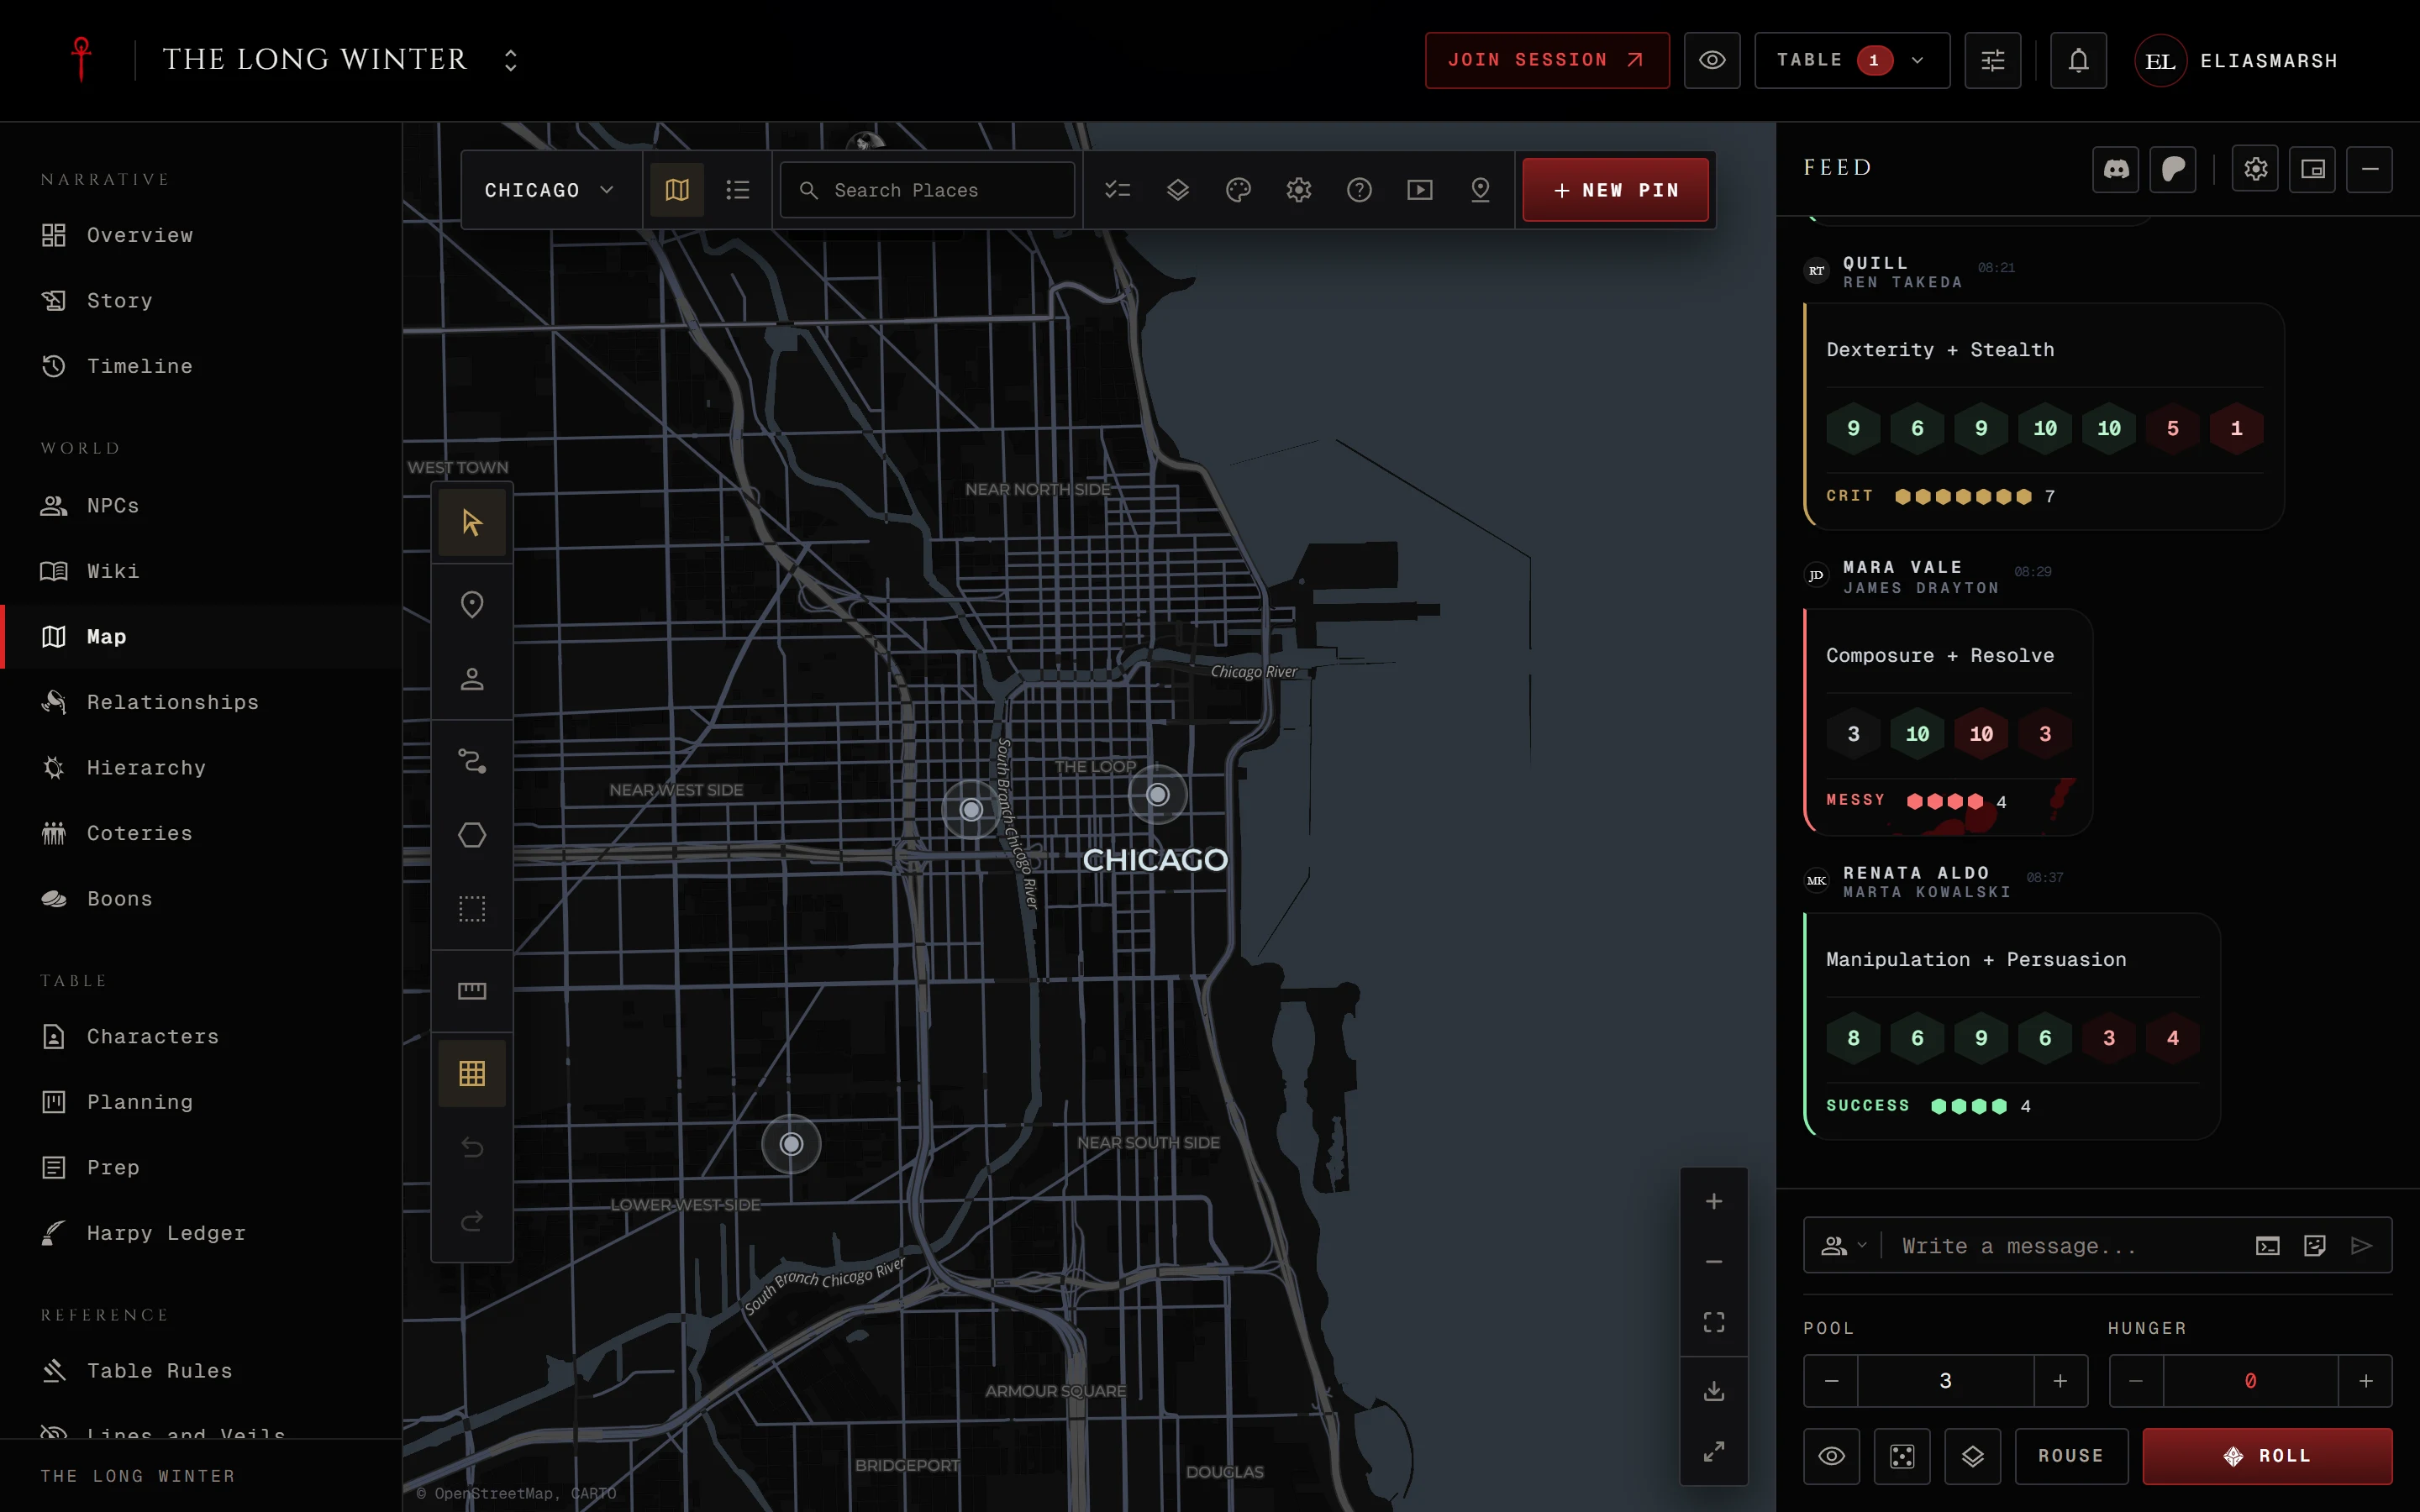Click the Rouse button
This screenshot has width=2420, height=1512.
[2071, 1456]
